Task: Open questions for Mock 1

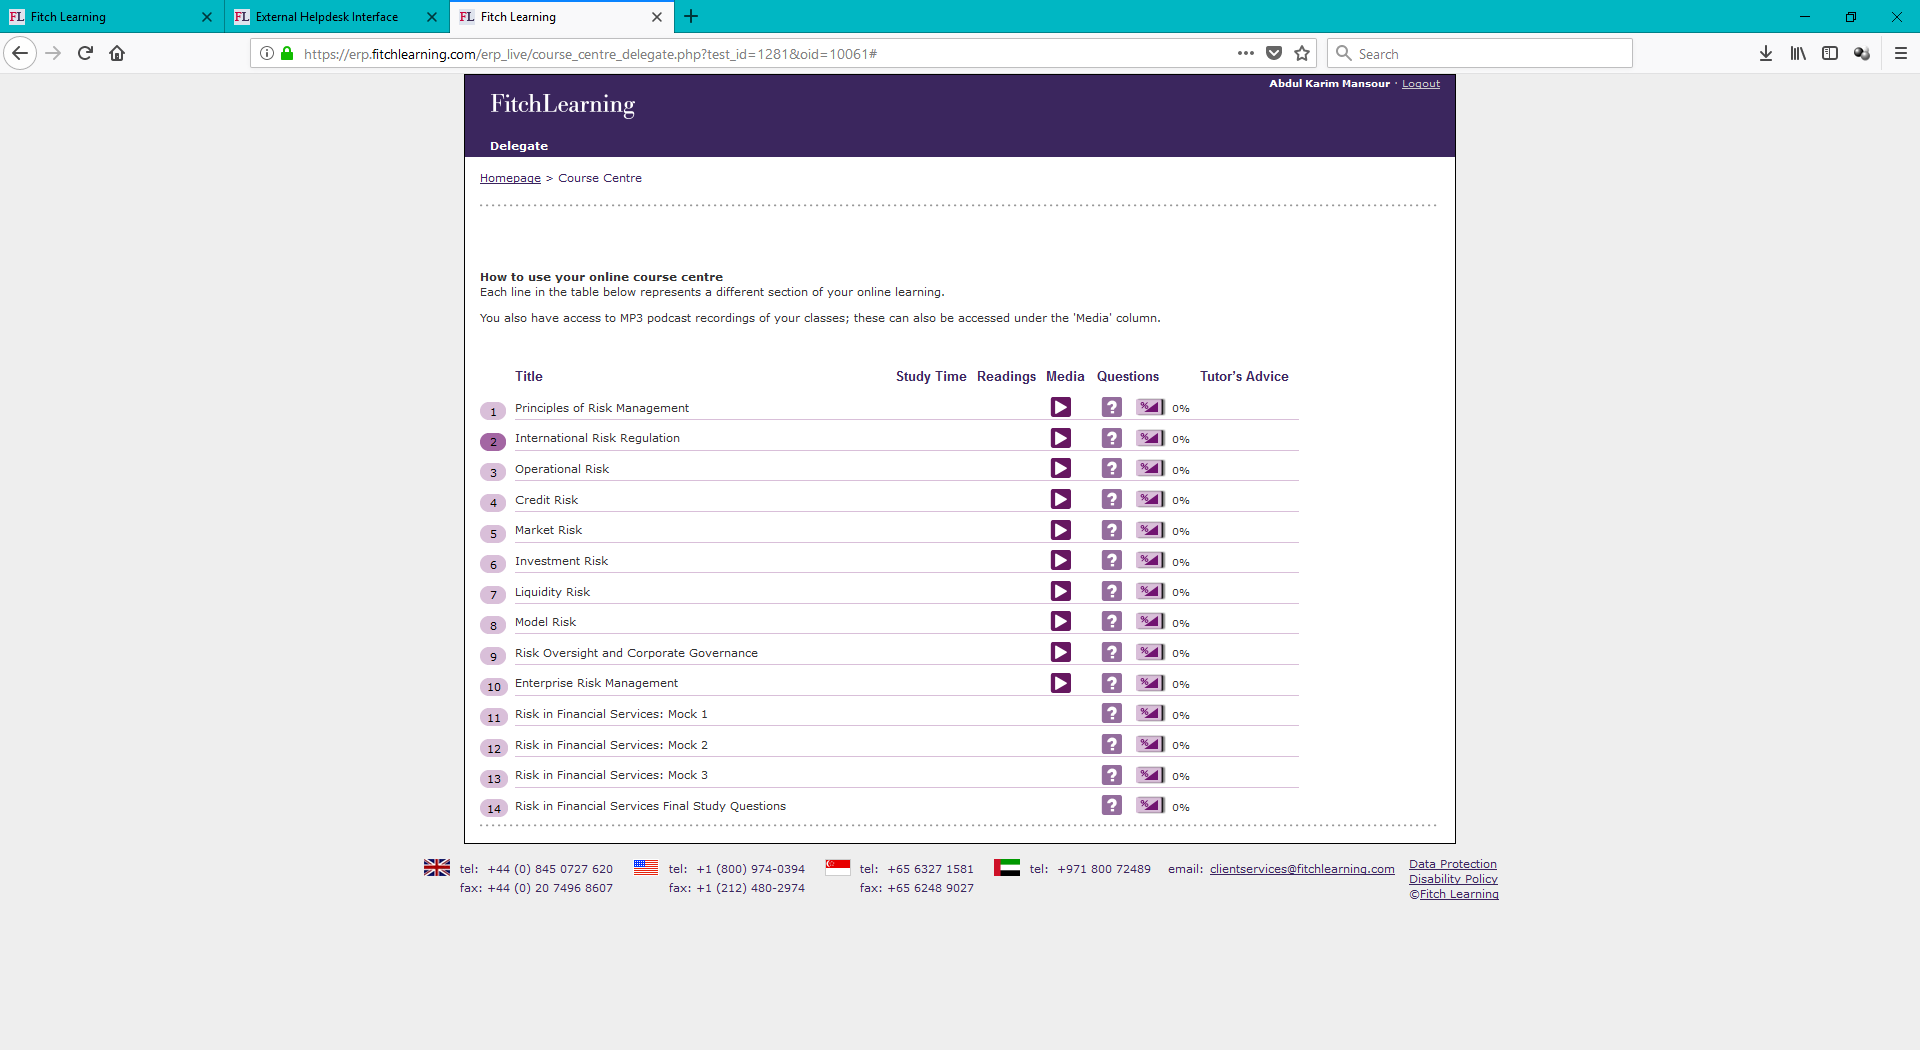Action: click(1112, 713)
